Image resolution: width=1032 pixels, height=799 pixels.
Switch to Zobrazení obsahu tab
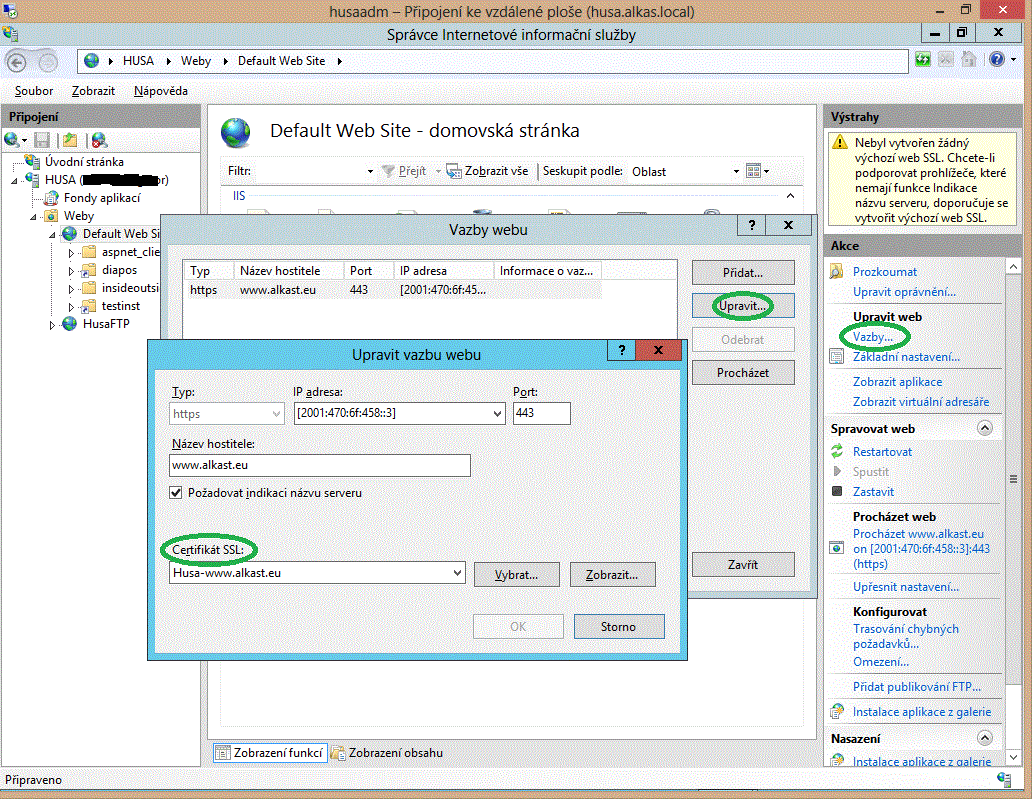(388, 753)
